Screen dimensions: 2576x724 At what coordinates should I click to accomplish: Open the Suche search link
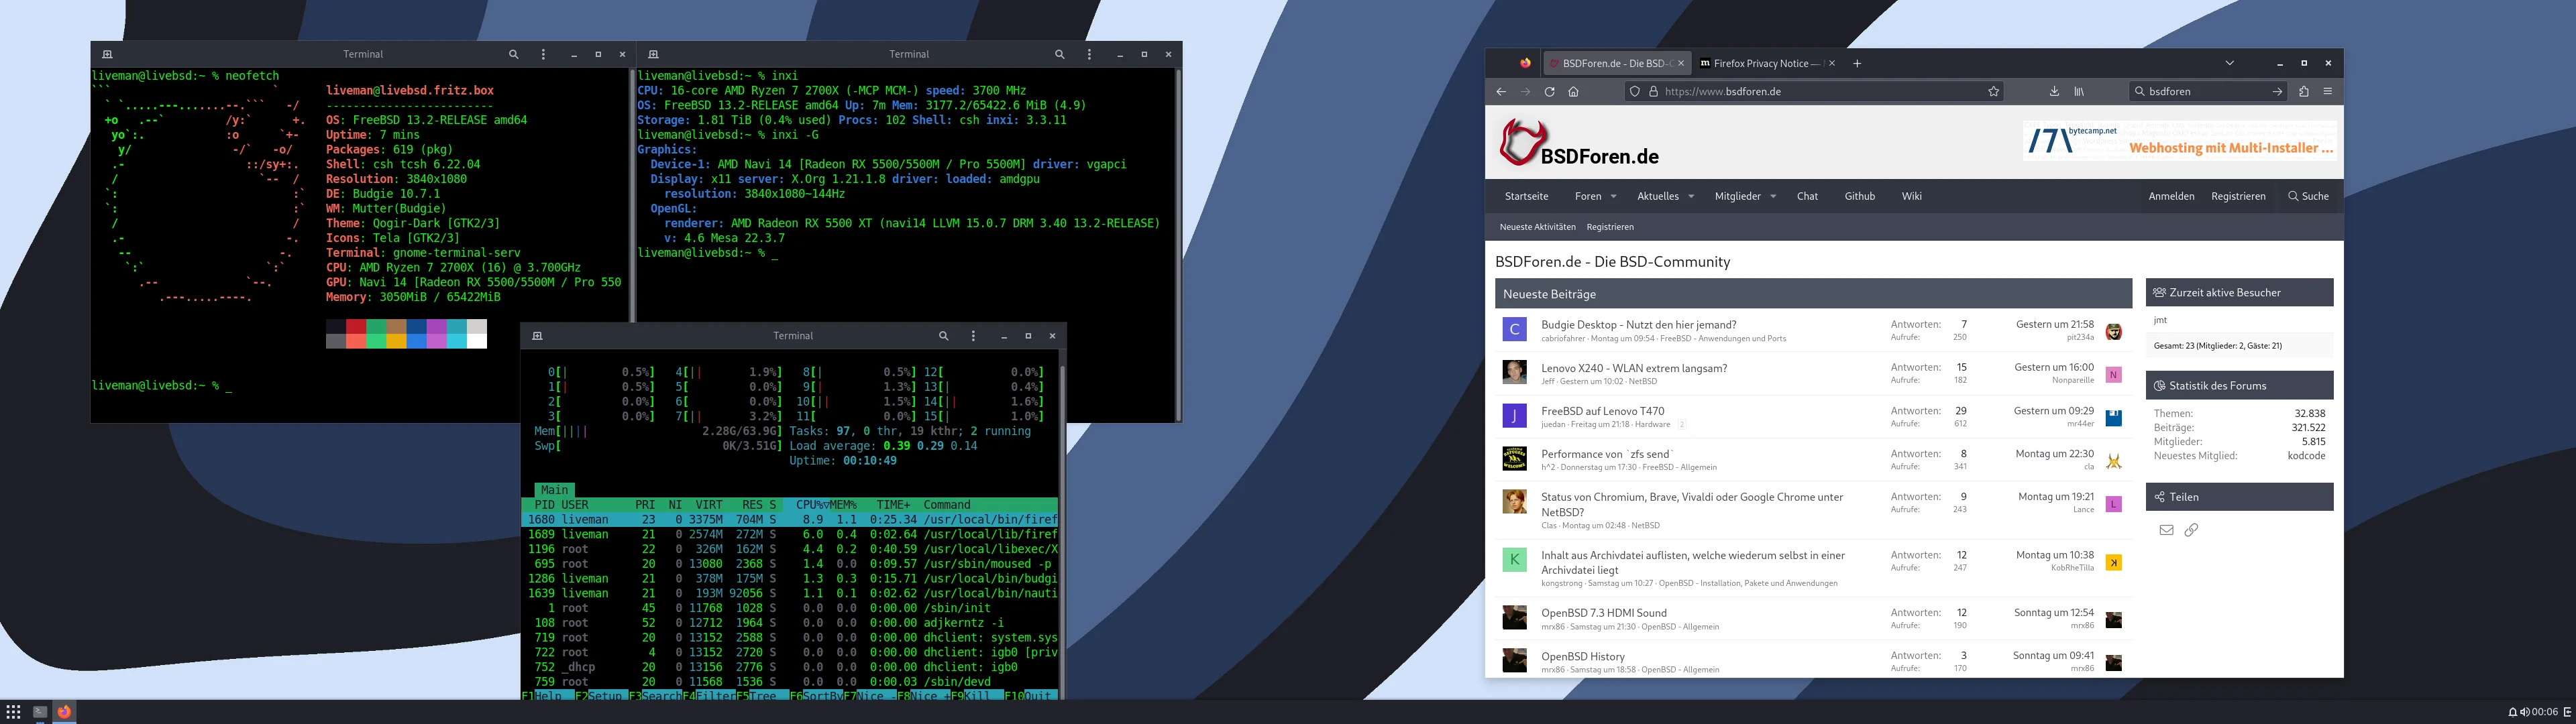[x=2308, y=197]
